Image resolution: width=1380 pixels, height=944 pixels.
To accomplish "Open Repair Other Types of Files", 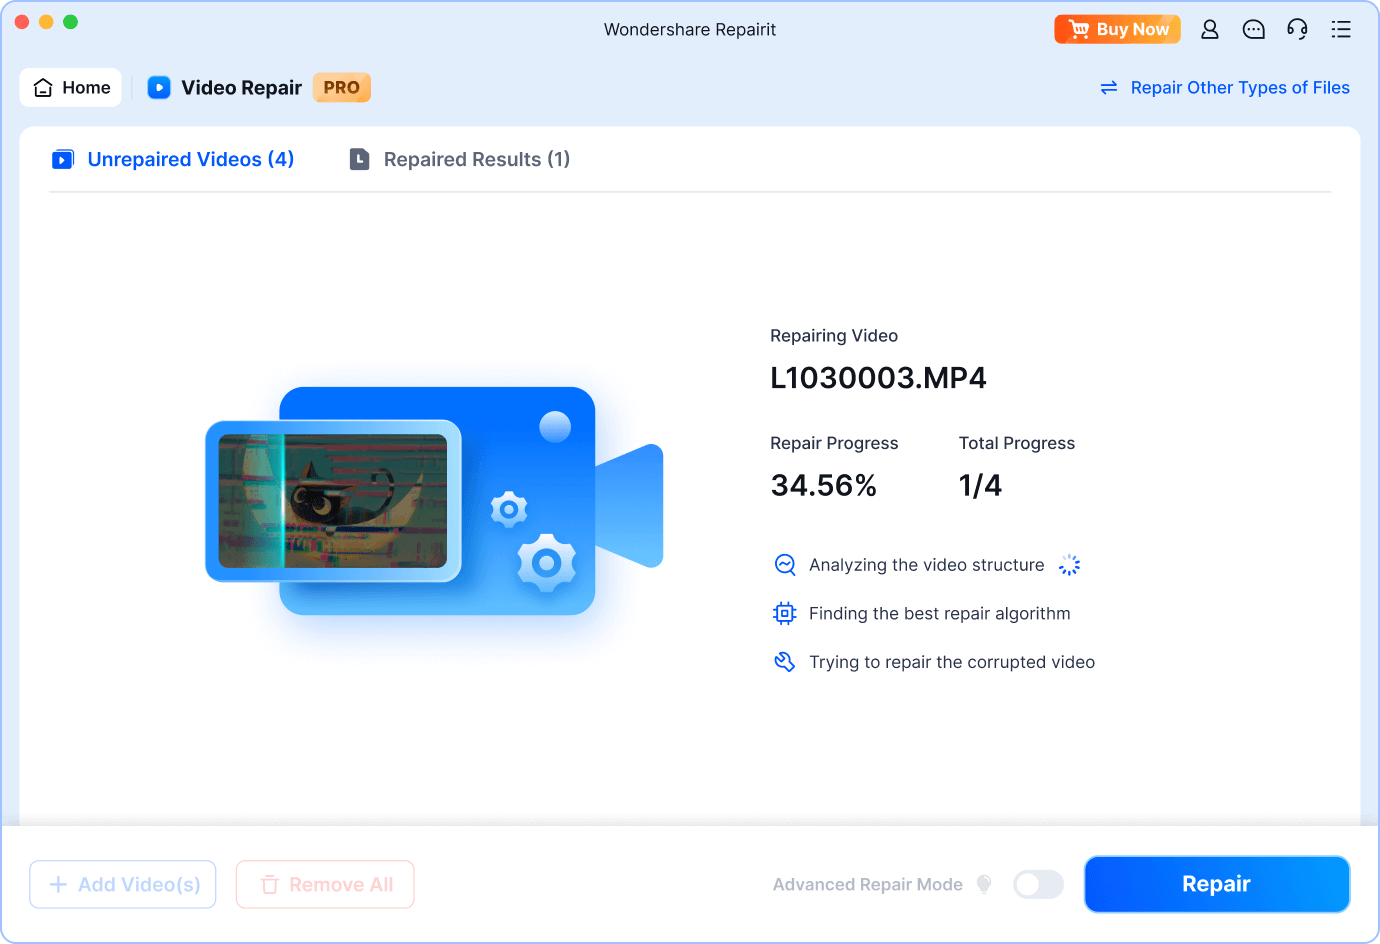I will (1240, 88).
